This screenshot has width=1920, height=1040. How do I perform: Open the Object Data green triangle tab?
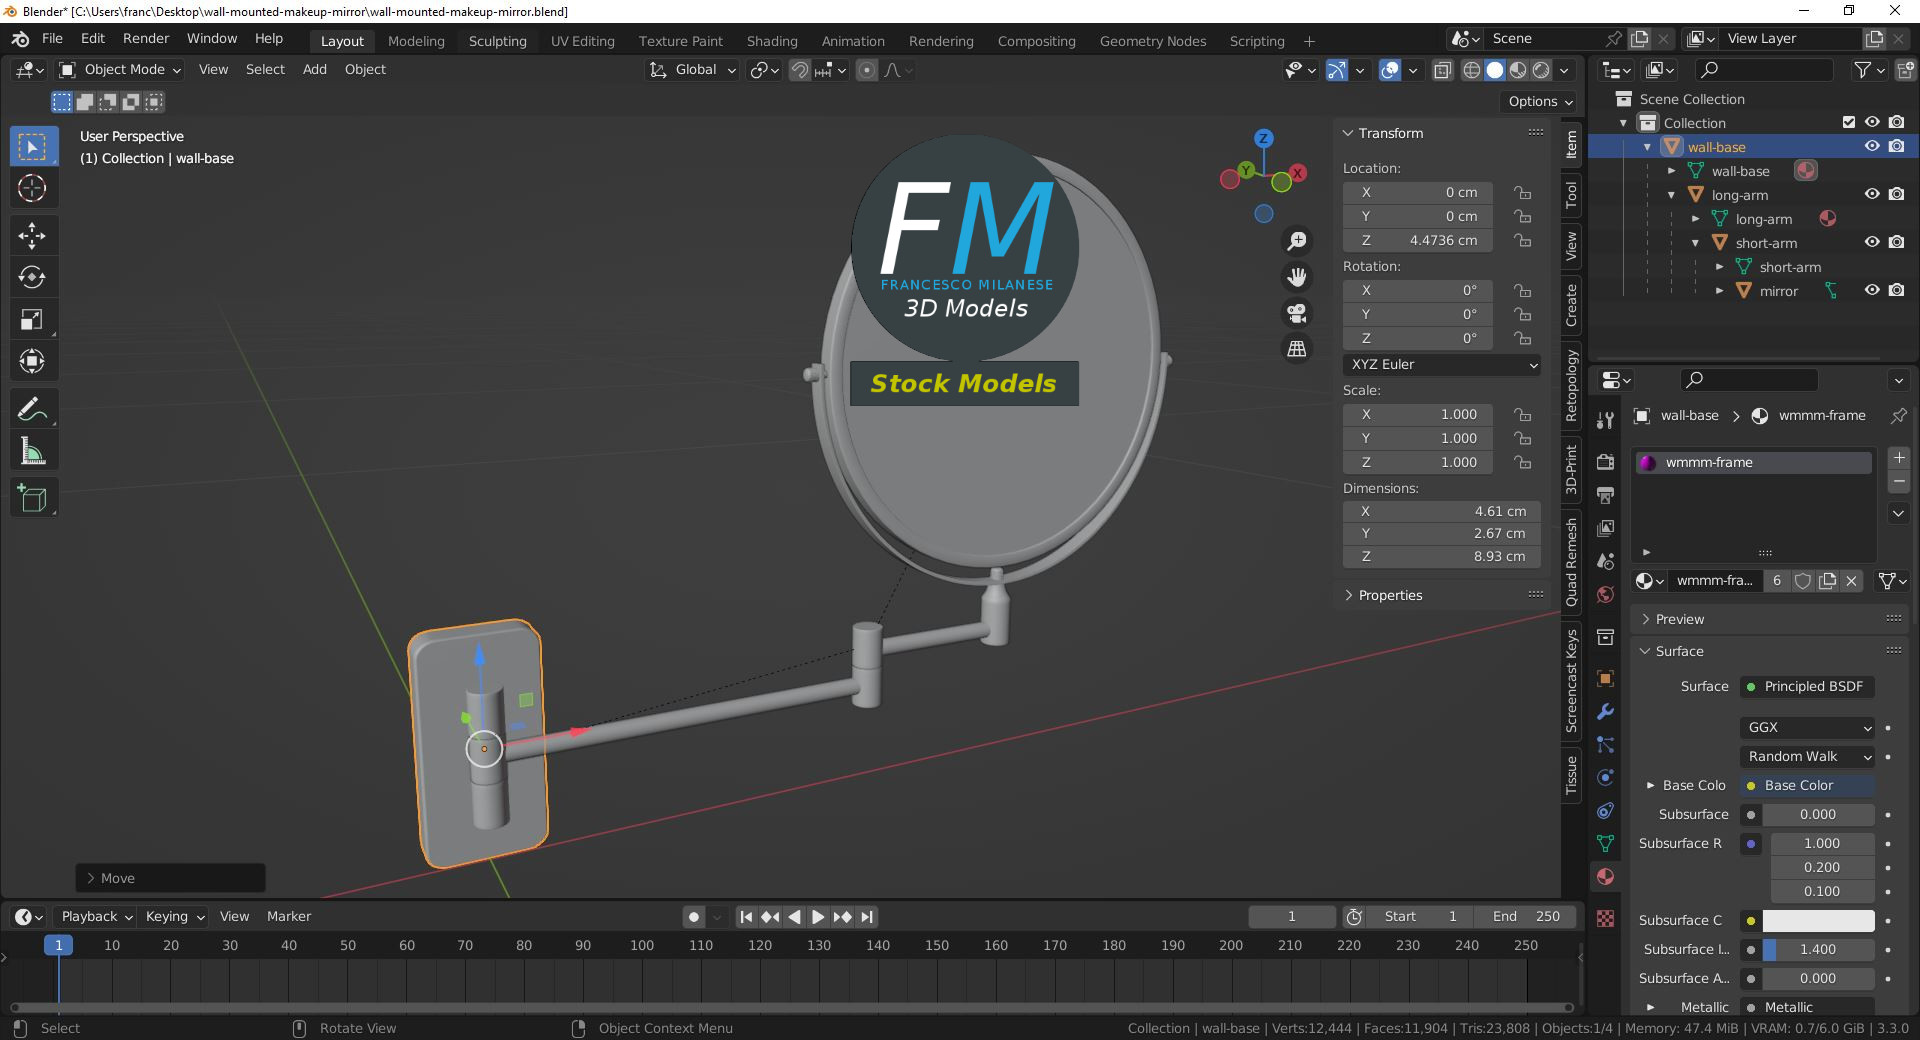click(1606, 843)
